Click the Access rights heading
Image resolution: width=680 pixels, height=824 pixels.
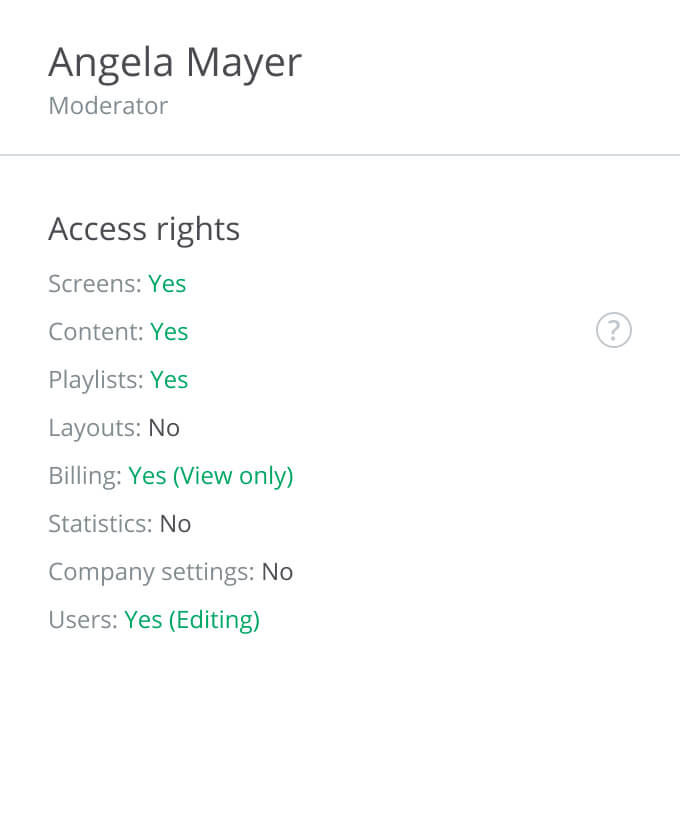pyautogui.click(x=144, y=229)
